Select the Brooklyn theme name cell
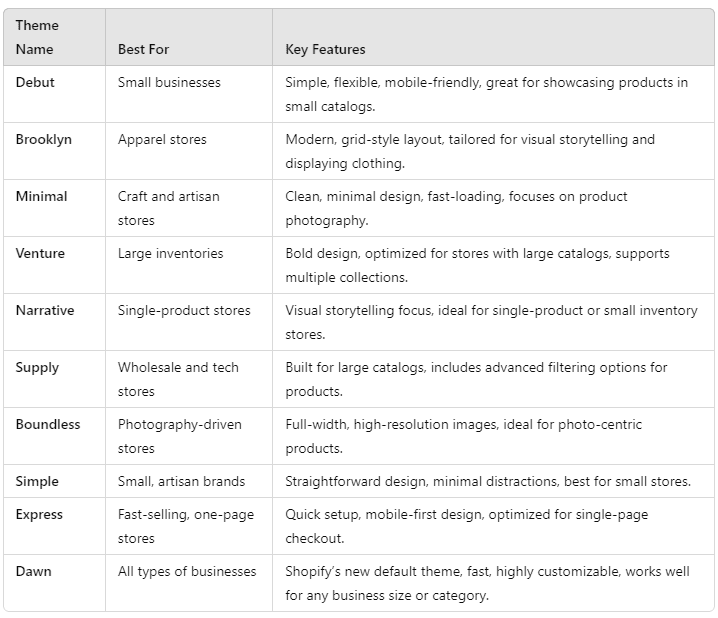 click(44, 139)
